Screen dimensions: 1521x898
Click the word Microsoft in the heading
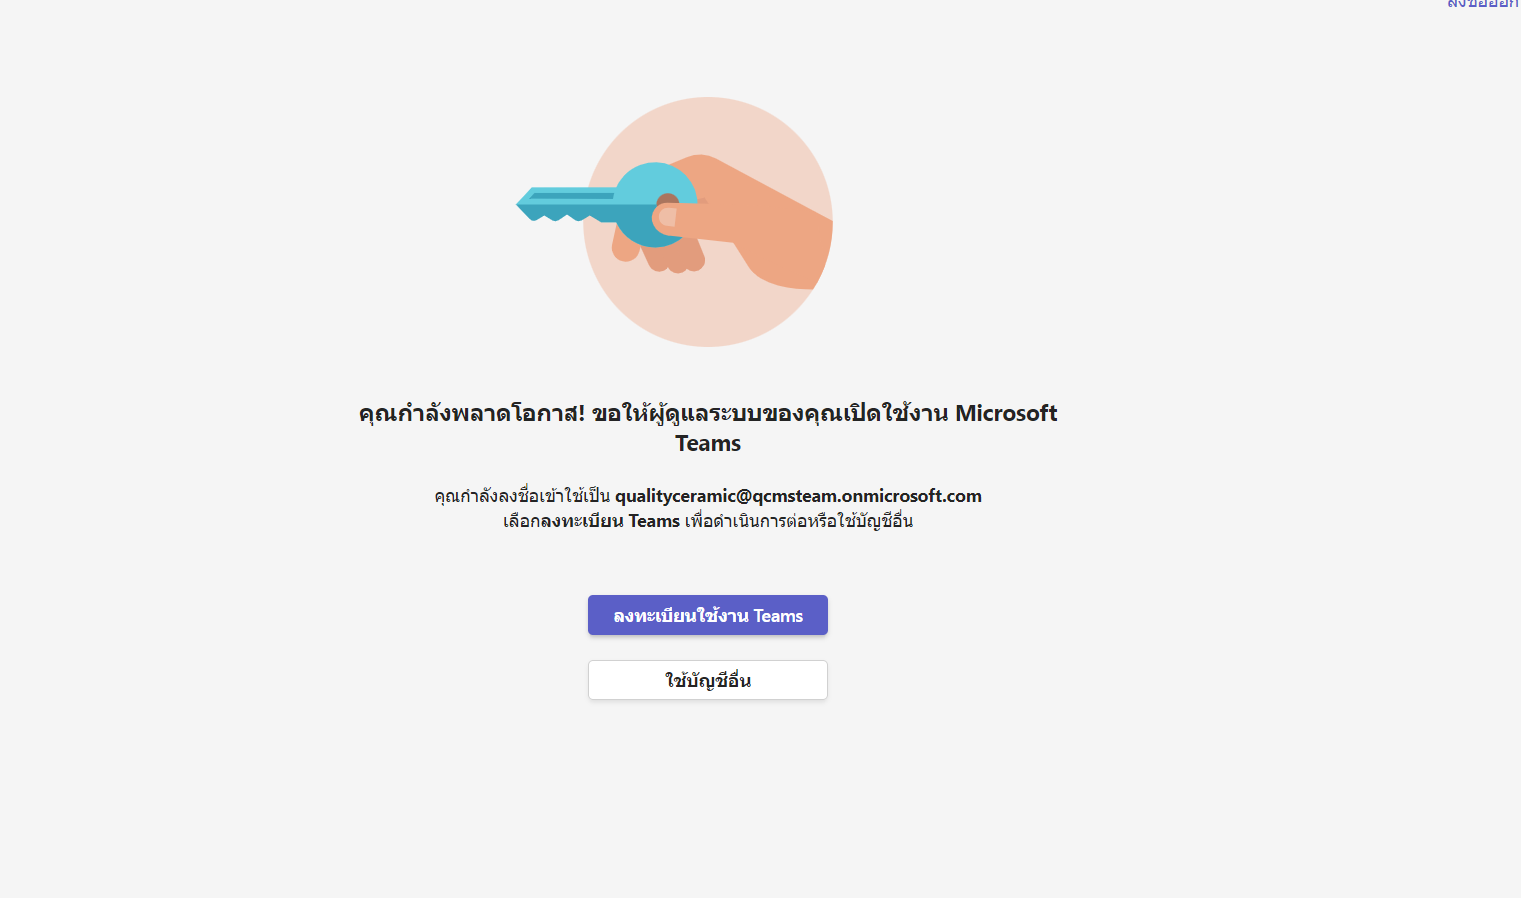click(x=1006, y=413)
